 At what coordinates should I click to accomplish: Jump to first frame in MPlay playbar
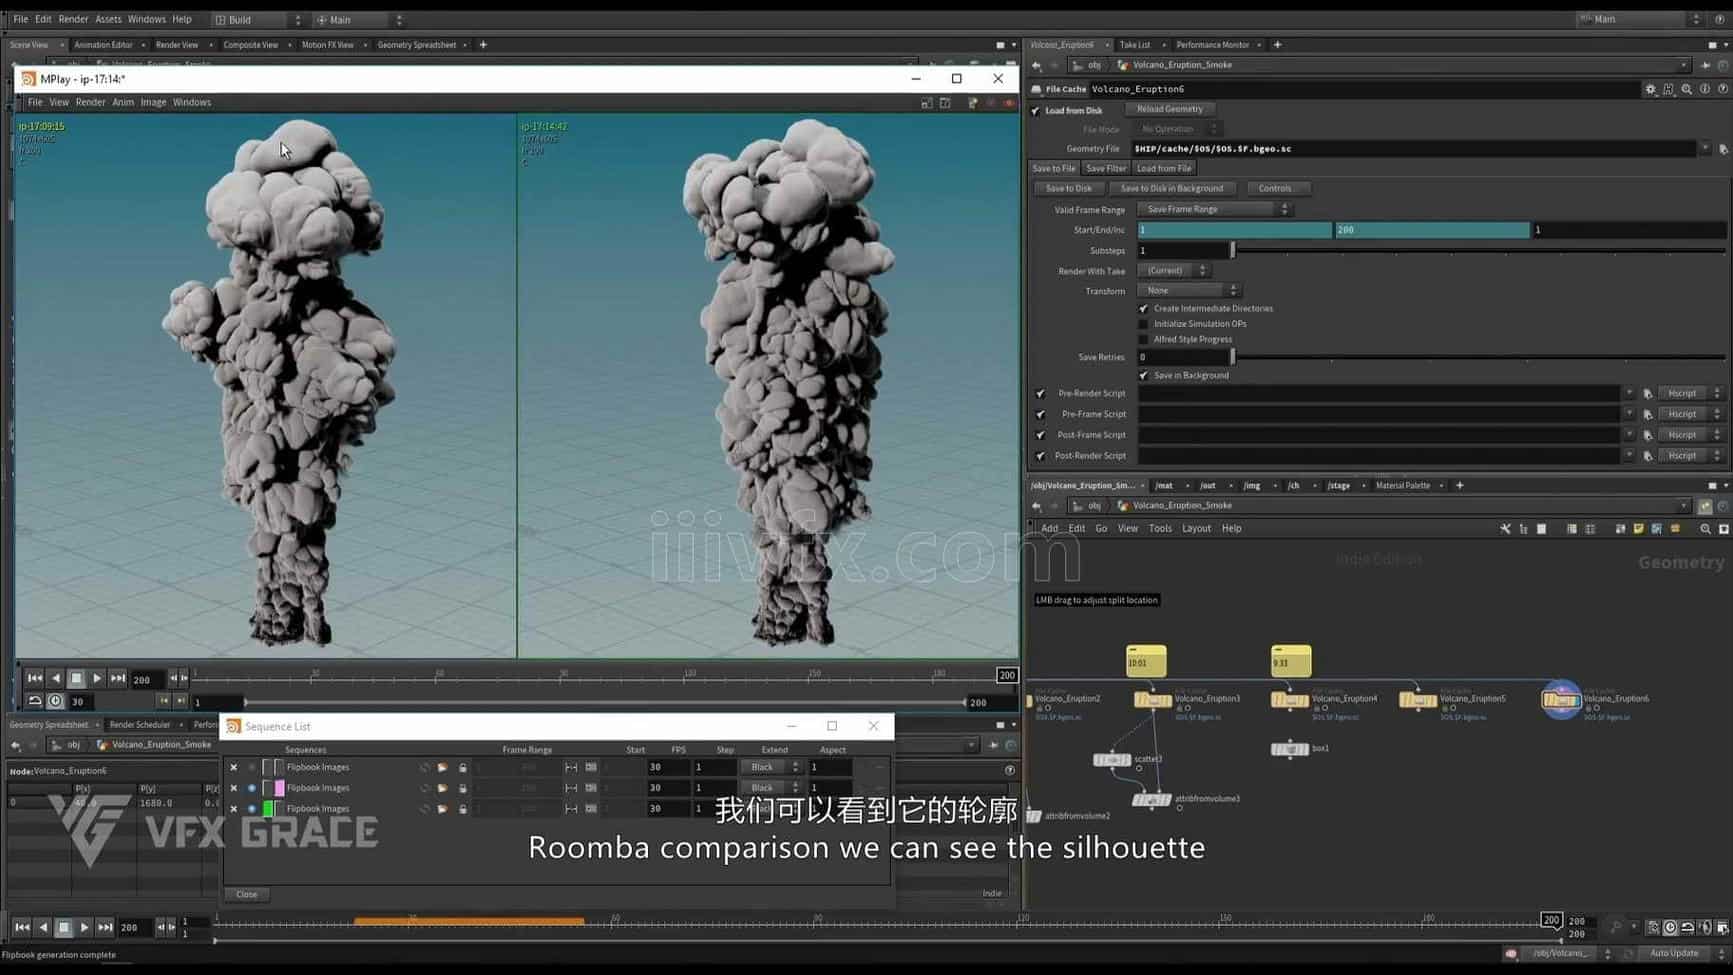(35, 678)
